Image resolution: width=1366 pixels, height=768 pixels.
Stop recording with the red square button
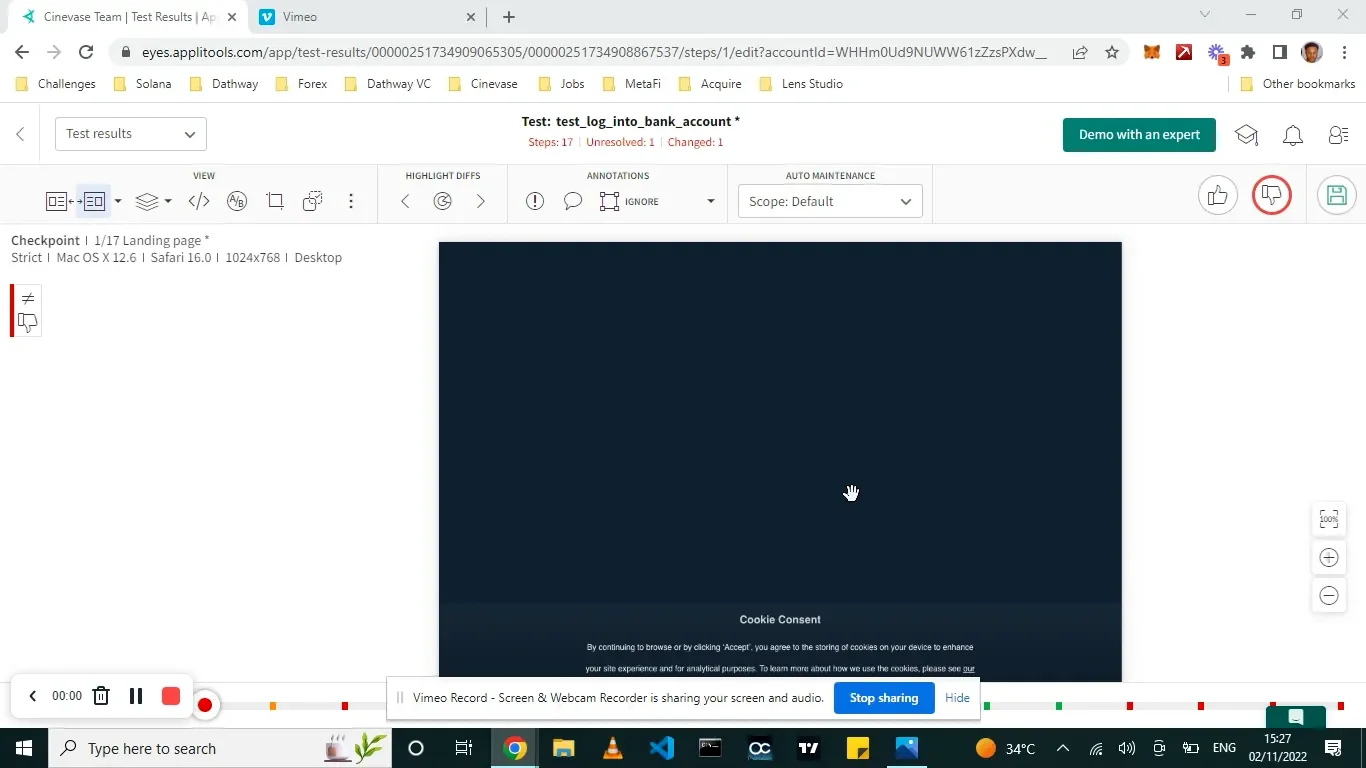171,696
